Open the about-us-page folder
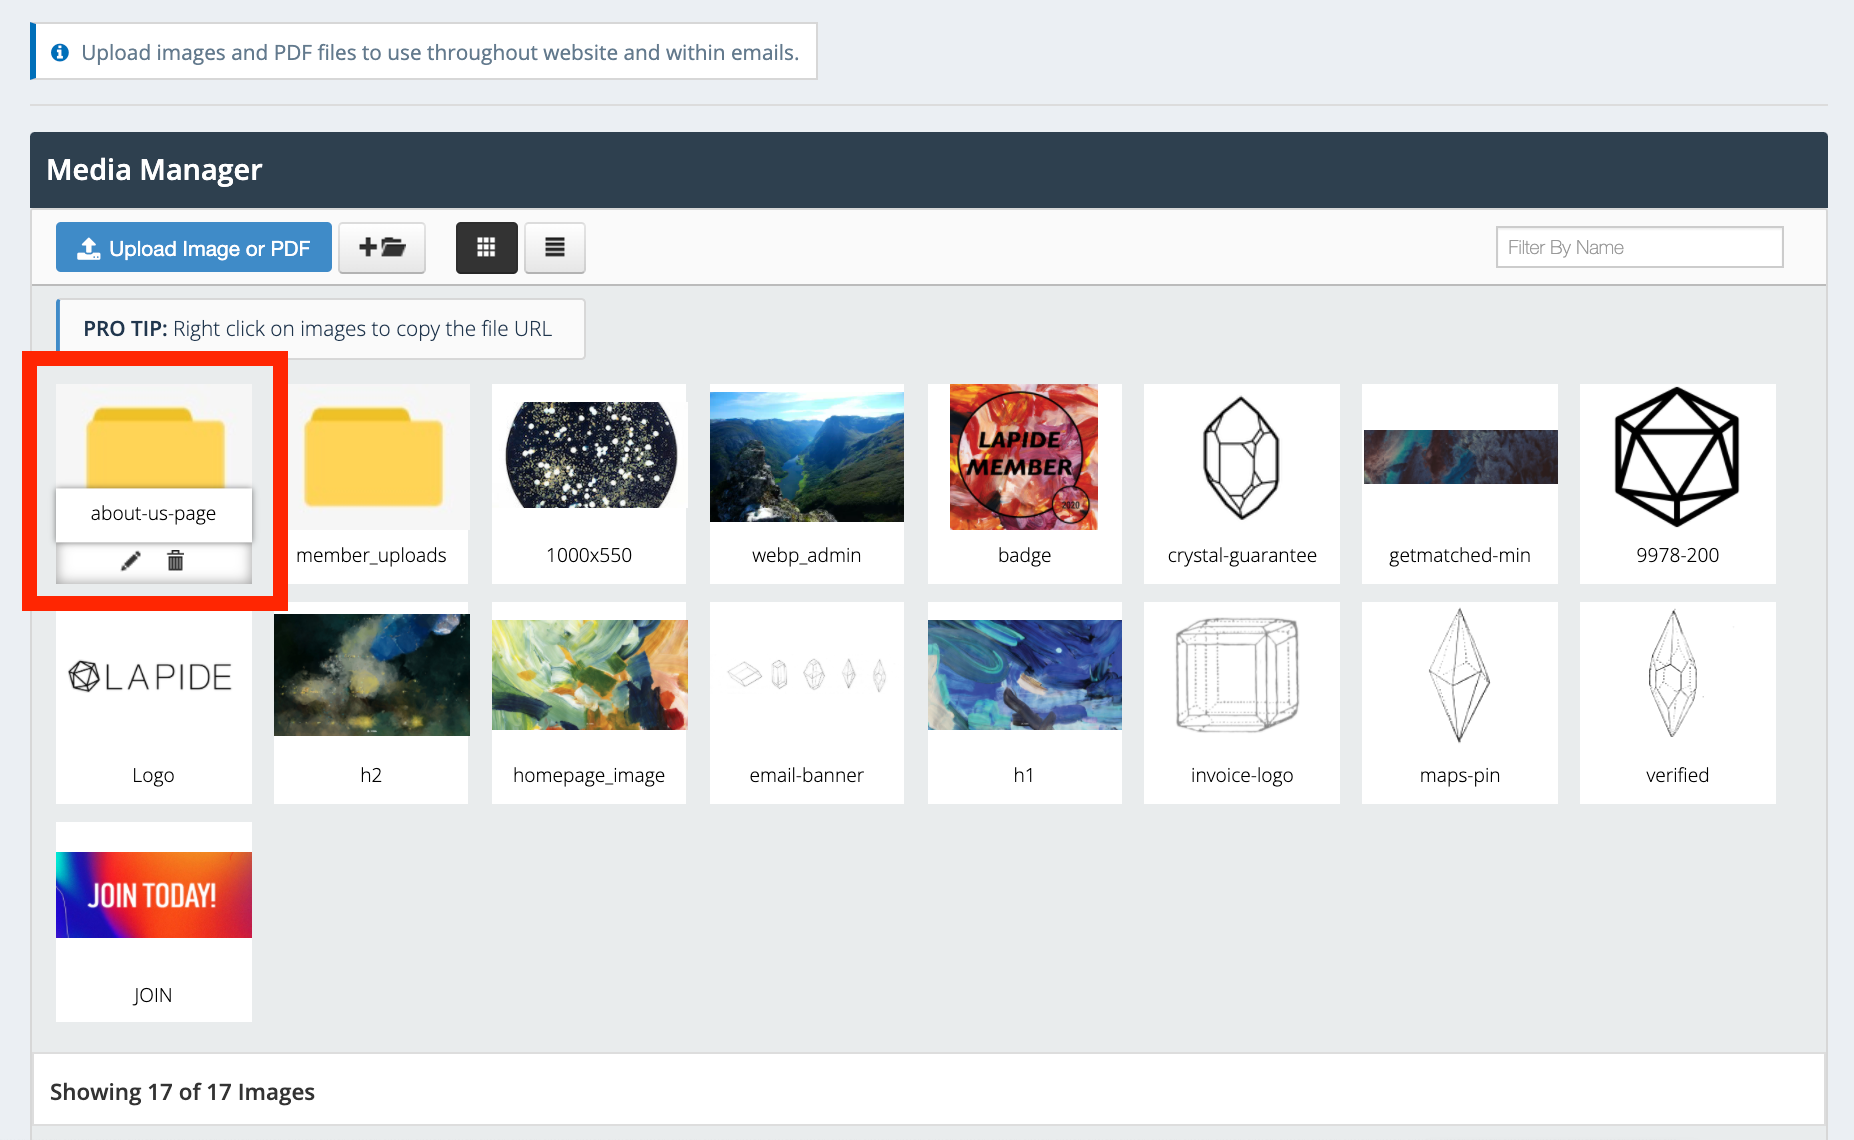The width and height of the screenshot is (1854, 1140). coord(153,440)
